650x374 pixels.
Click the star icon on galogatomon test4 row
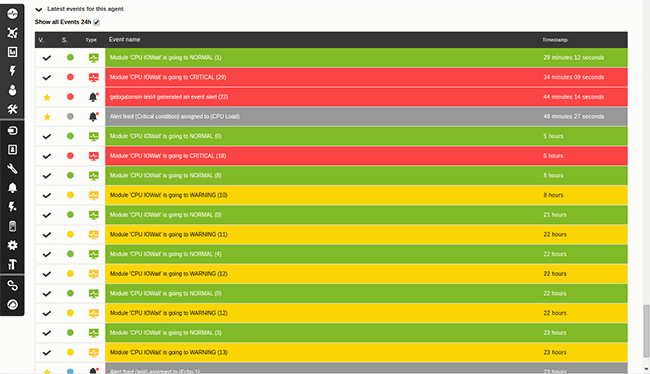click(x=47, y=97)
